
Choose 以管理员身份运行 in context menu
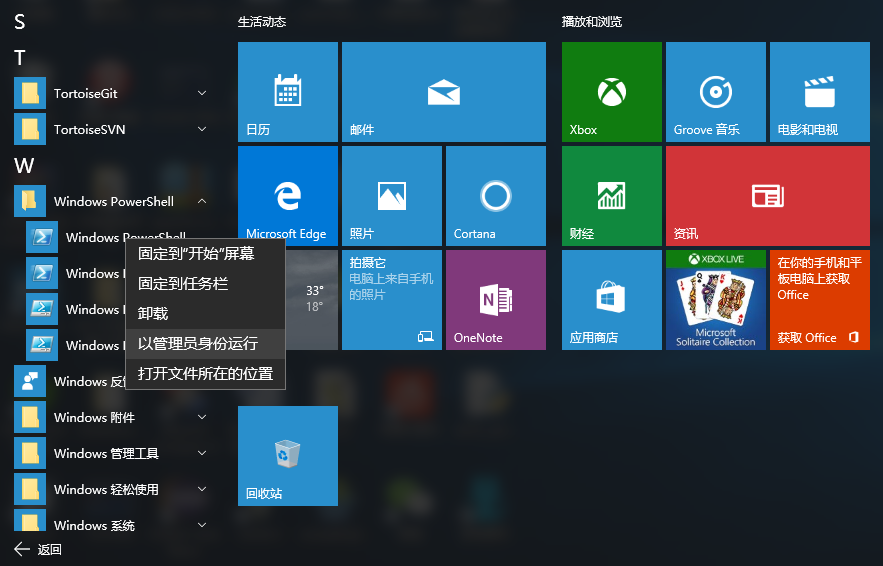pyautogui.click(x=205, y=344)
